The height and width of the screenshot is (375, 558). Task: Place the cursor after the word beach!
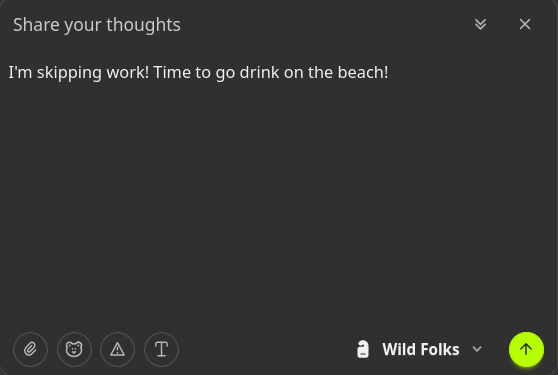pyautogui.click(x=389, y=73)
